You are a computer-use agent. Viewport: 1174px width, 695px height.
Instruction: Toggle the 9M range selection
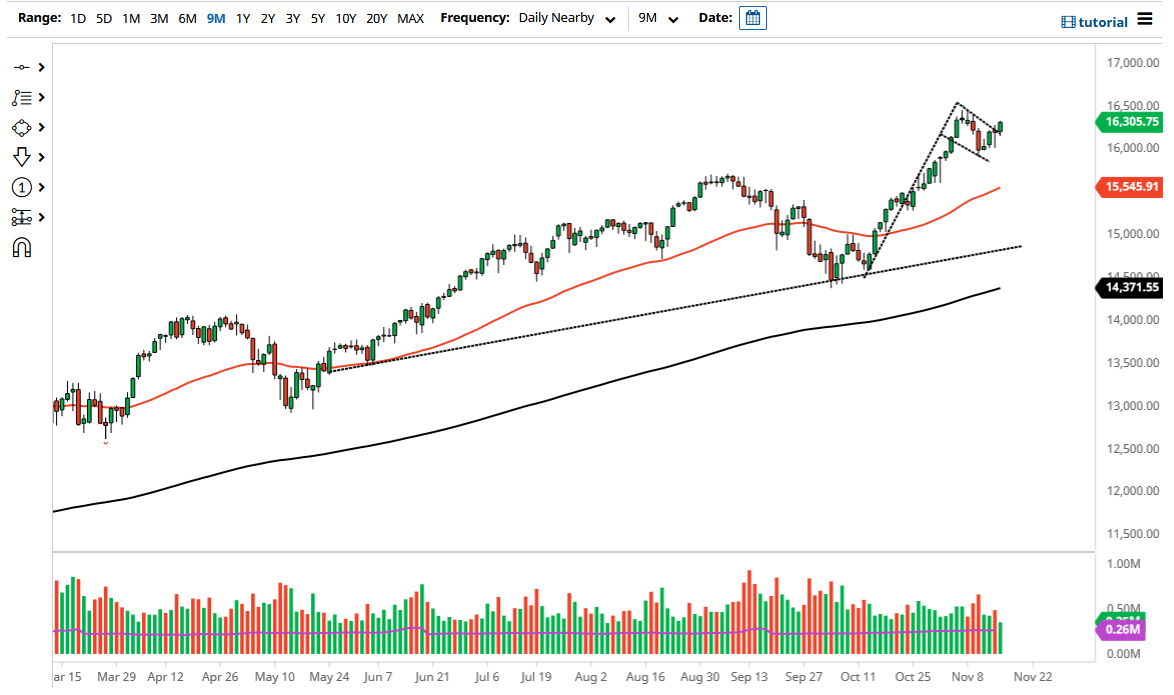coord(214,18)
